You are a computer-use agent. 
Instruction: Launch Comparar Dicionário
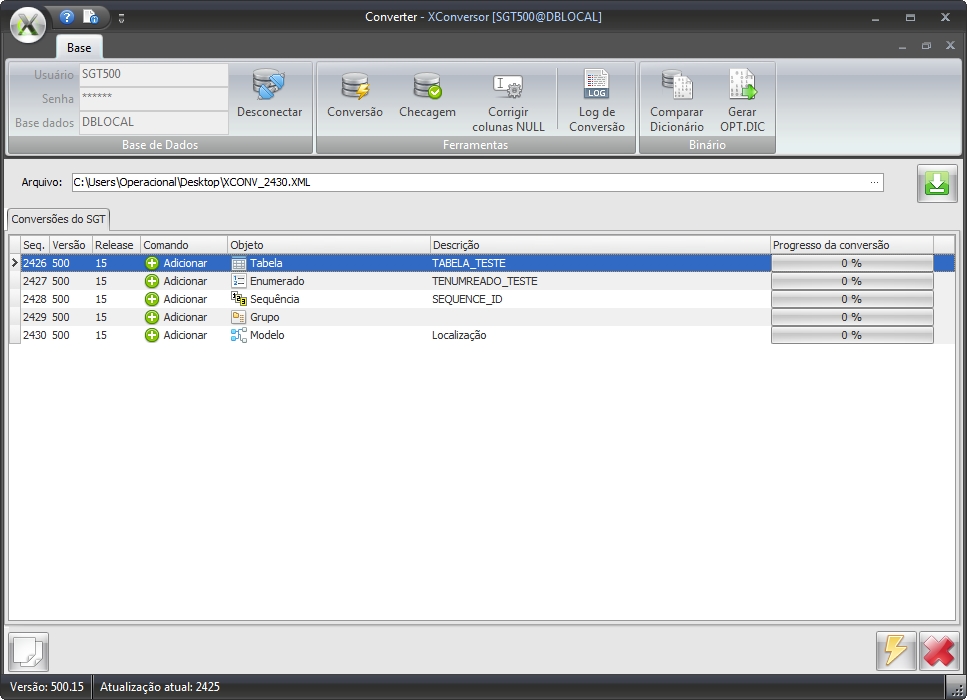[677, 88]
